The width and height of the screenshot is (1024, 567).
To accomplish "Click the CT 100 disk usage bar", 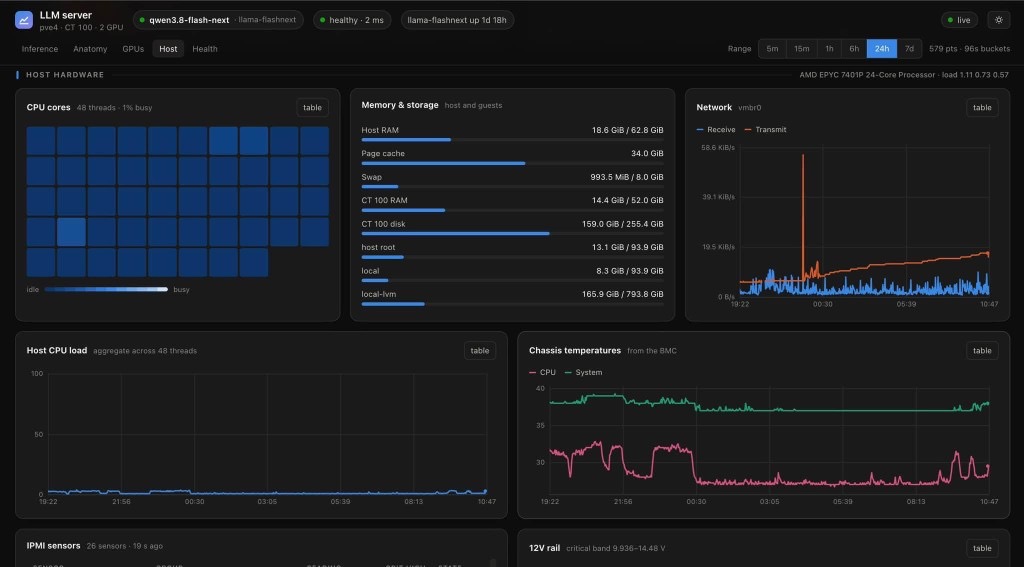I will [x=512, y=234].
